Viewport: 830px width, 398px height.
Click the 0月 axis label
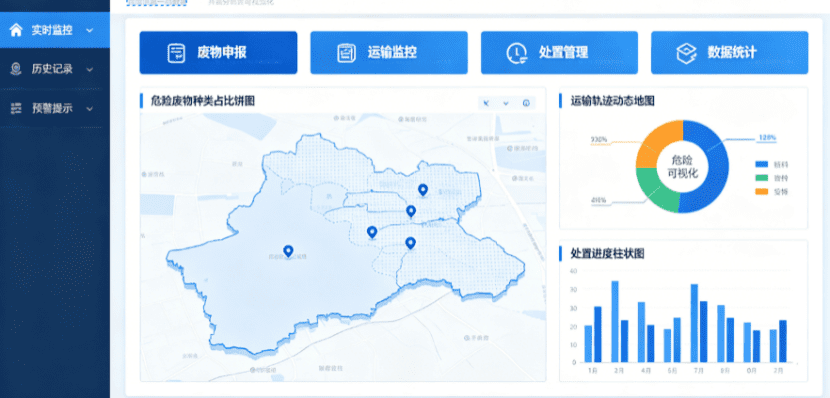[x=752, y=370]
